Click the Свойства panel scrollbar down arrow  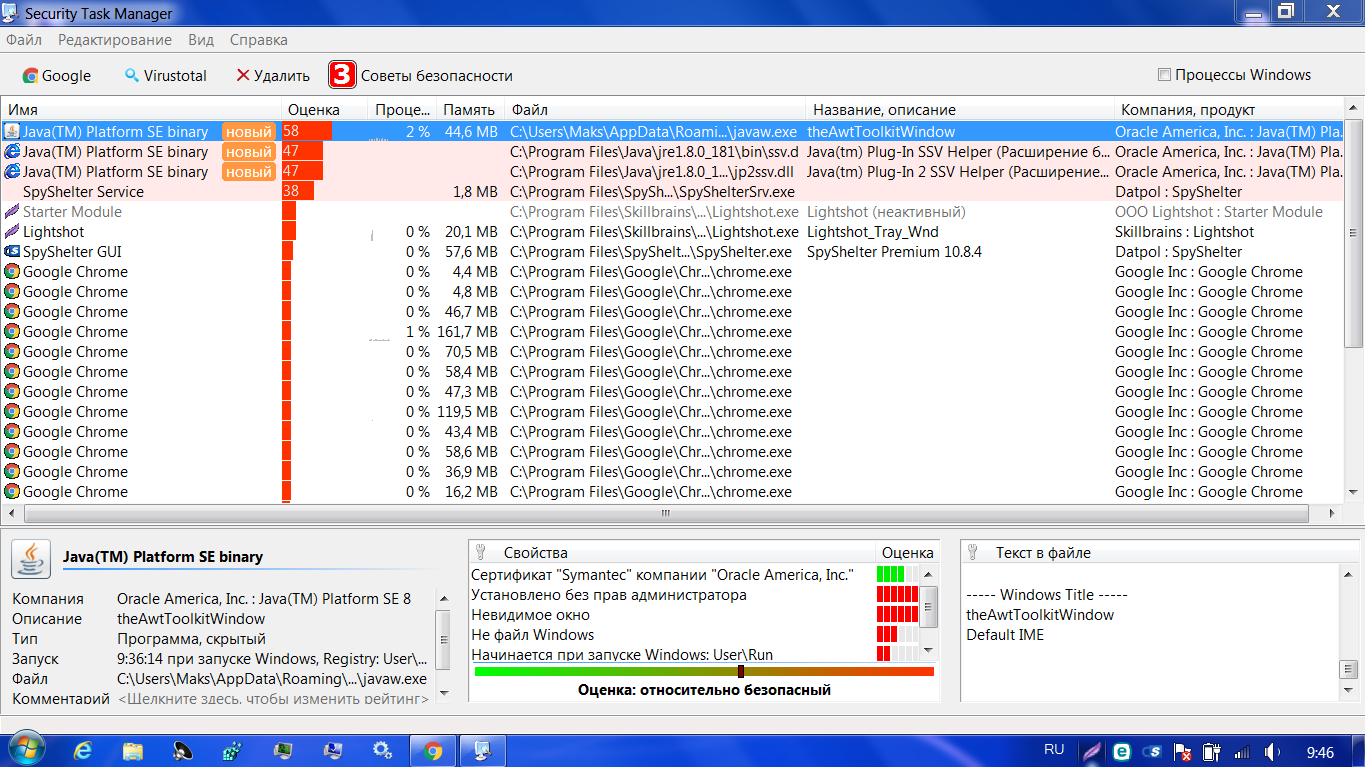point(929,651)
